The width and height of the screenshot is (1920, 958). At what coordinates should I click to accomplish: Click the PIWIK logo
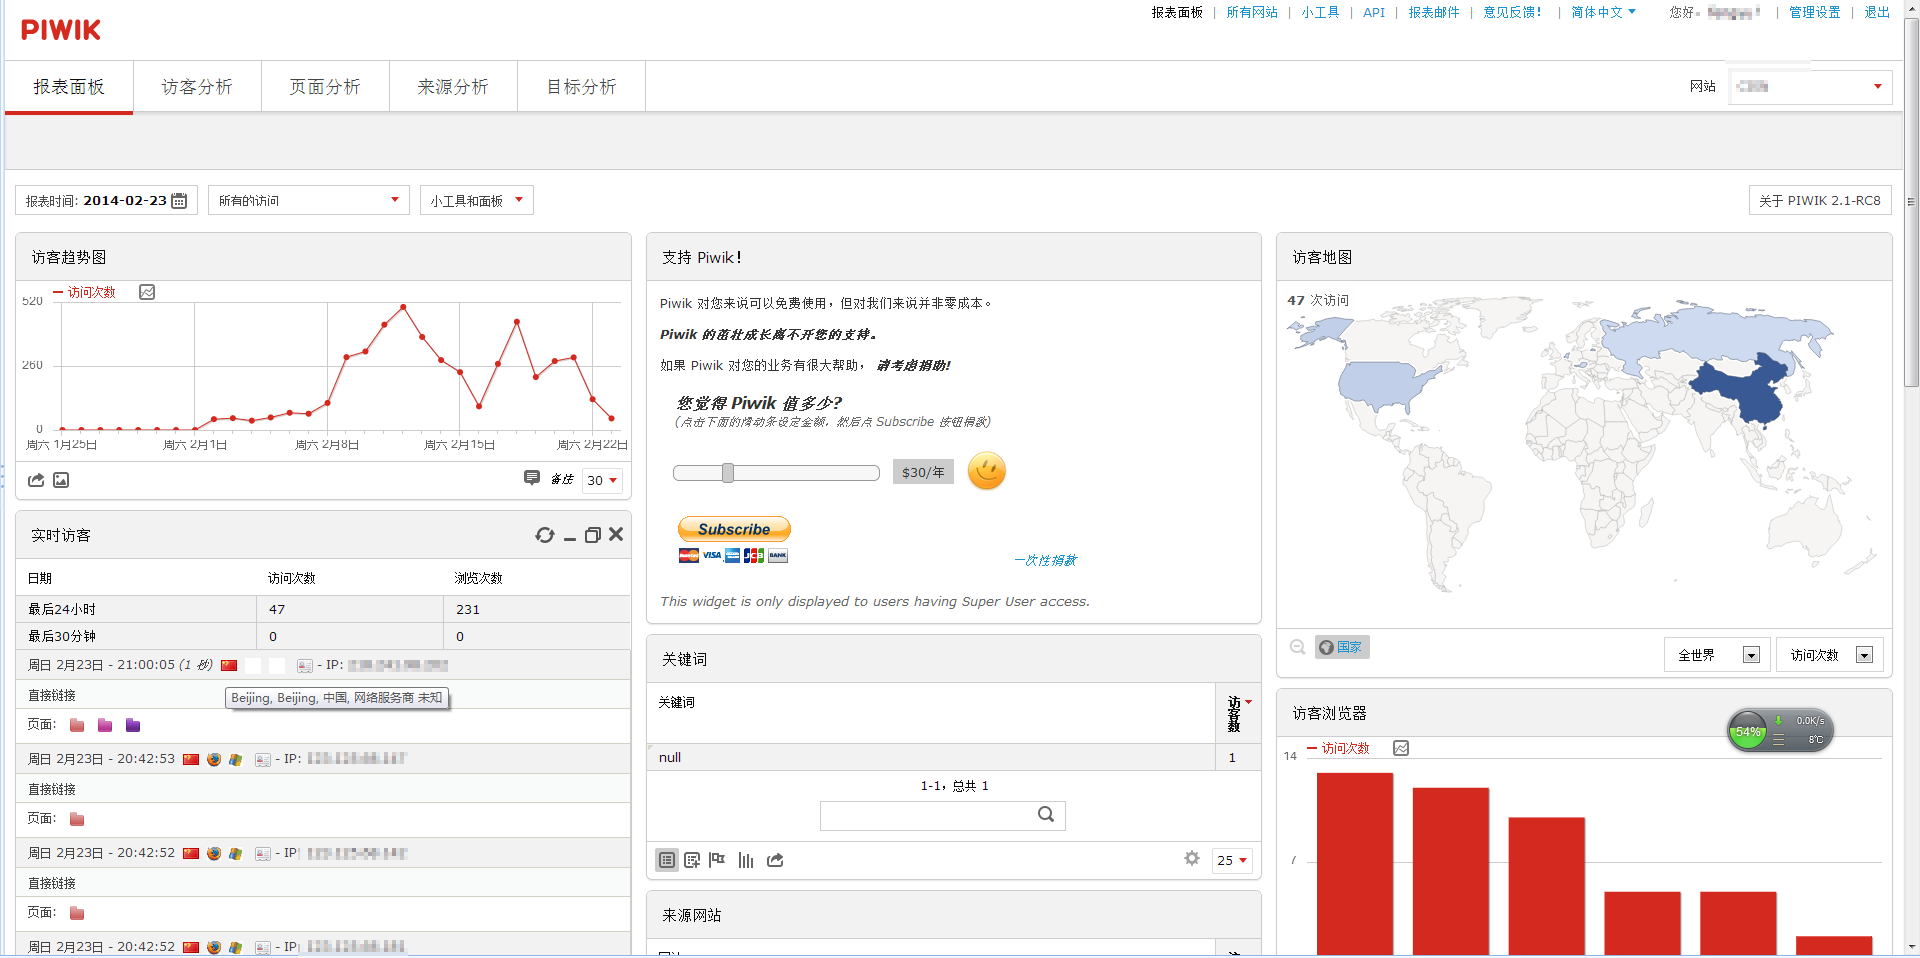61,30
